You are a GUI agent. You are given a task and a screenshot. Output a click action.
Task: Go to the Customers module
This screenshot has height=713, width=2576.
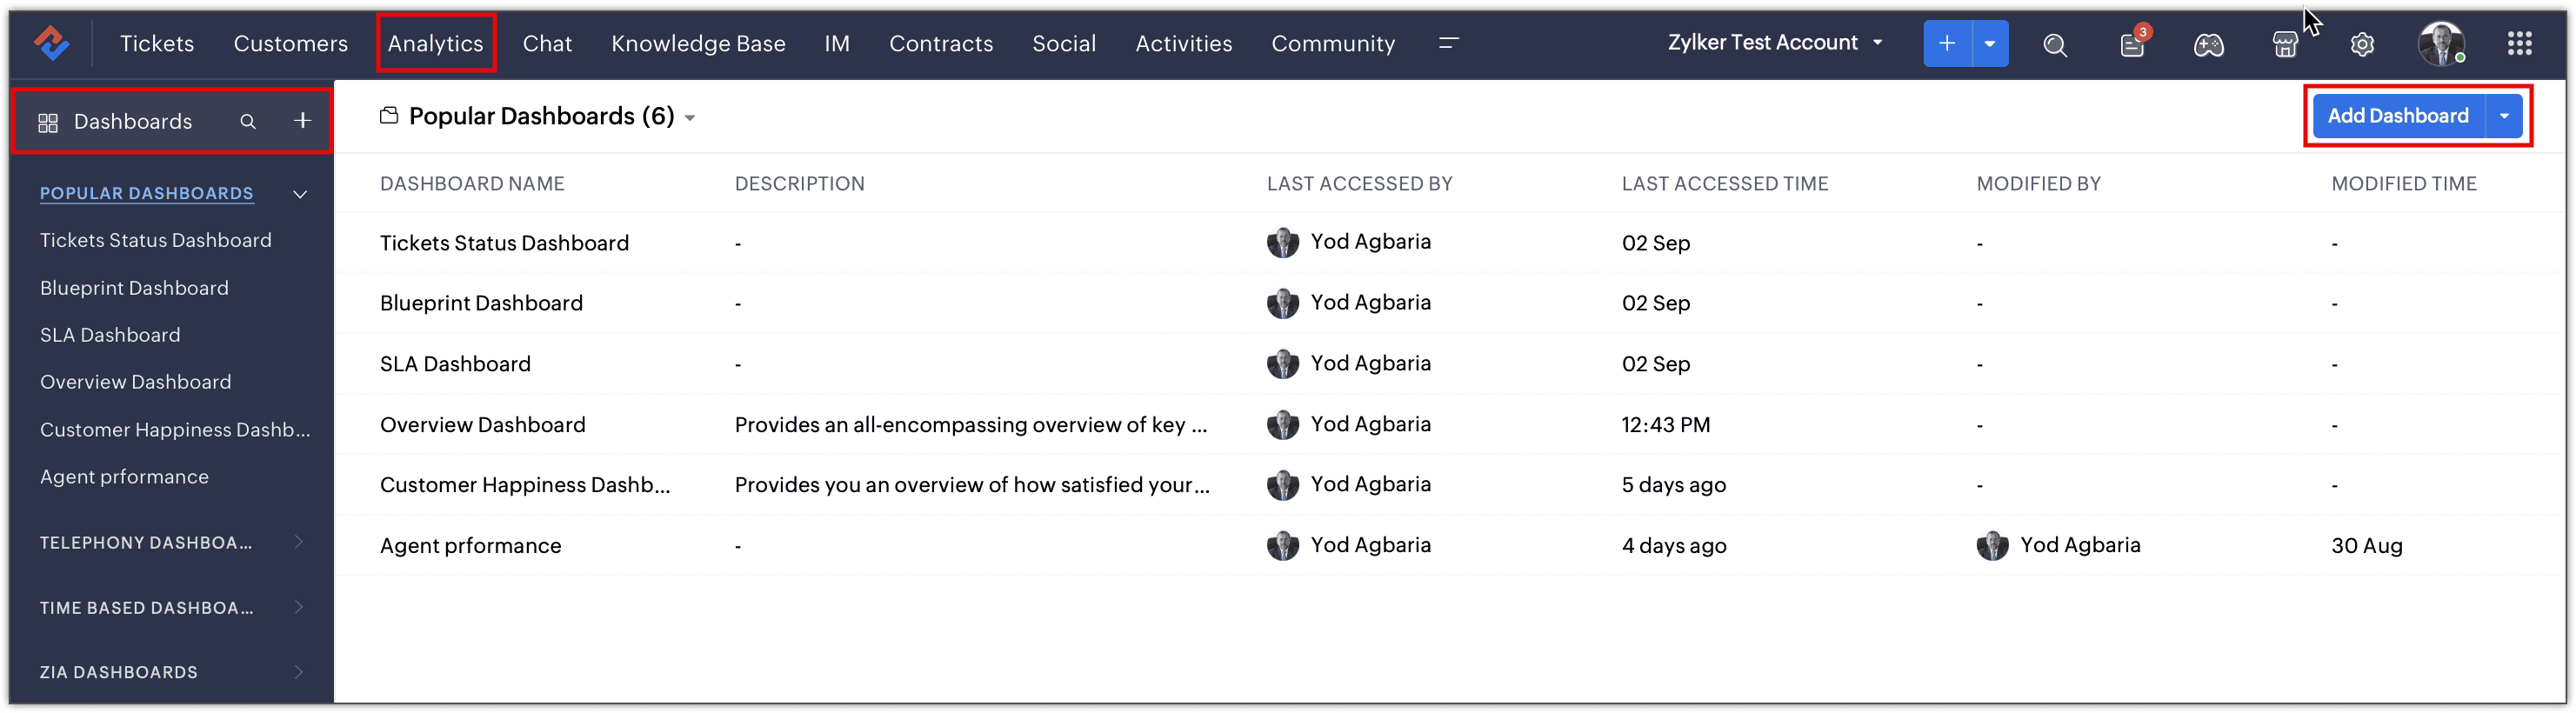click(x=291, y=43)
